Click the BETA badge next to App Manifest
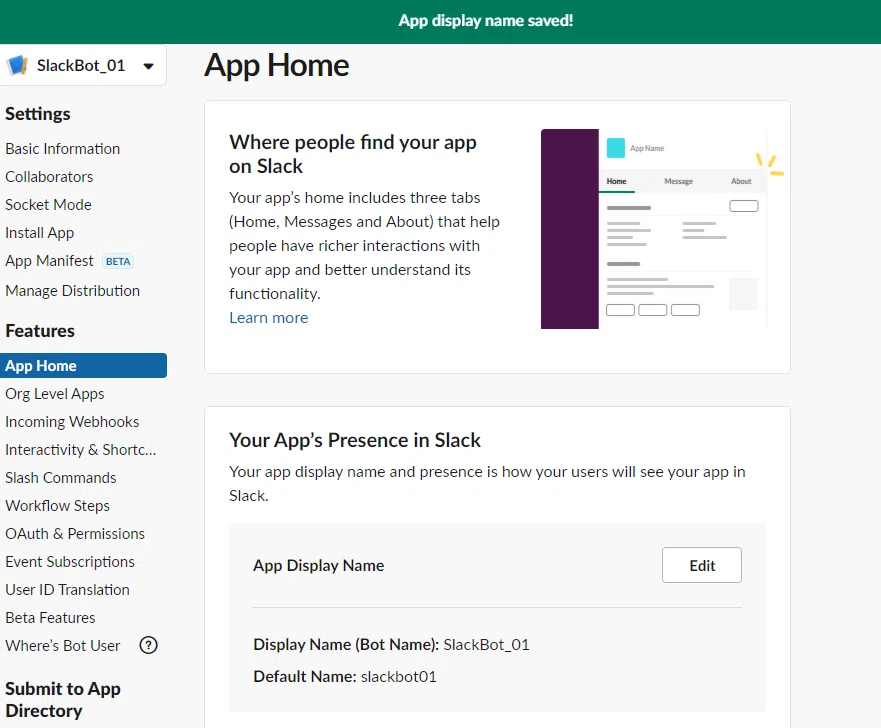This screenshot has width=881, height=728. click(118, 262)
